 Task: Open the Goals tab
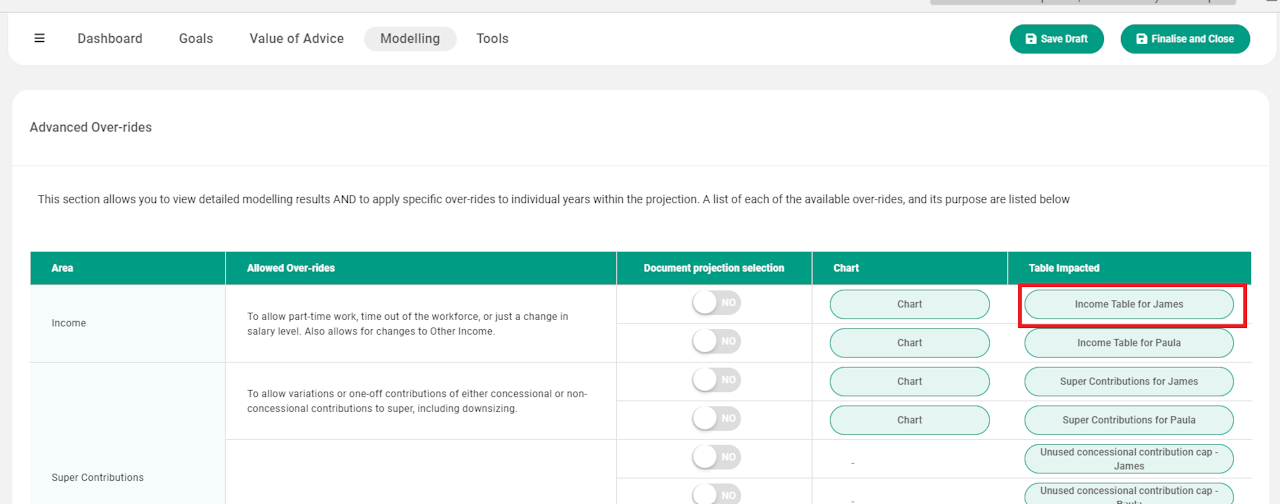click(196, 39)
